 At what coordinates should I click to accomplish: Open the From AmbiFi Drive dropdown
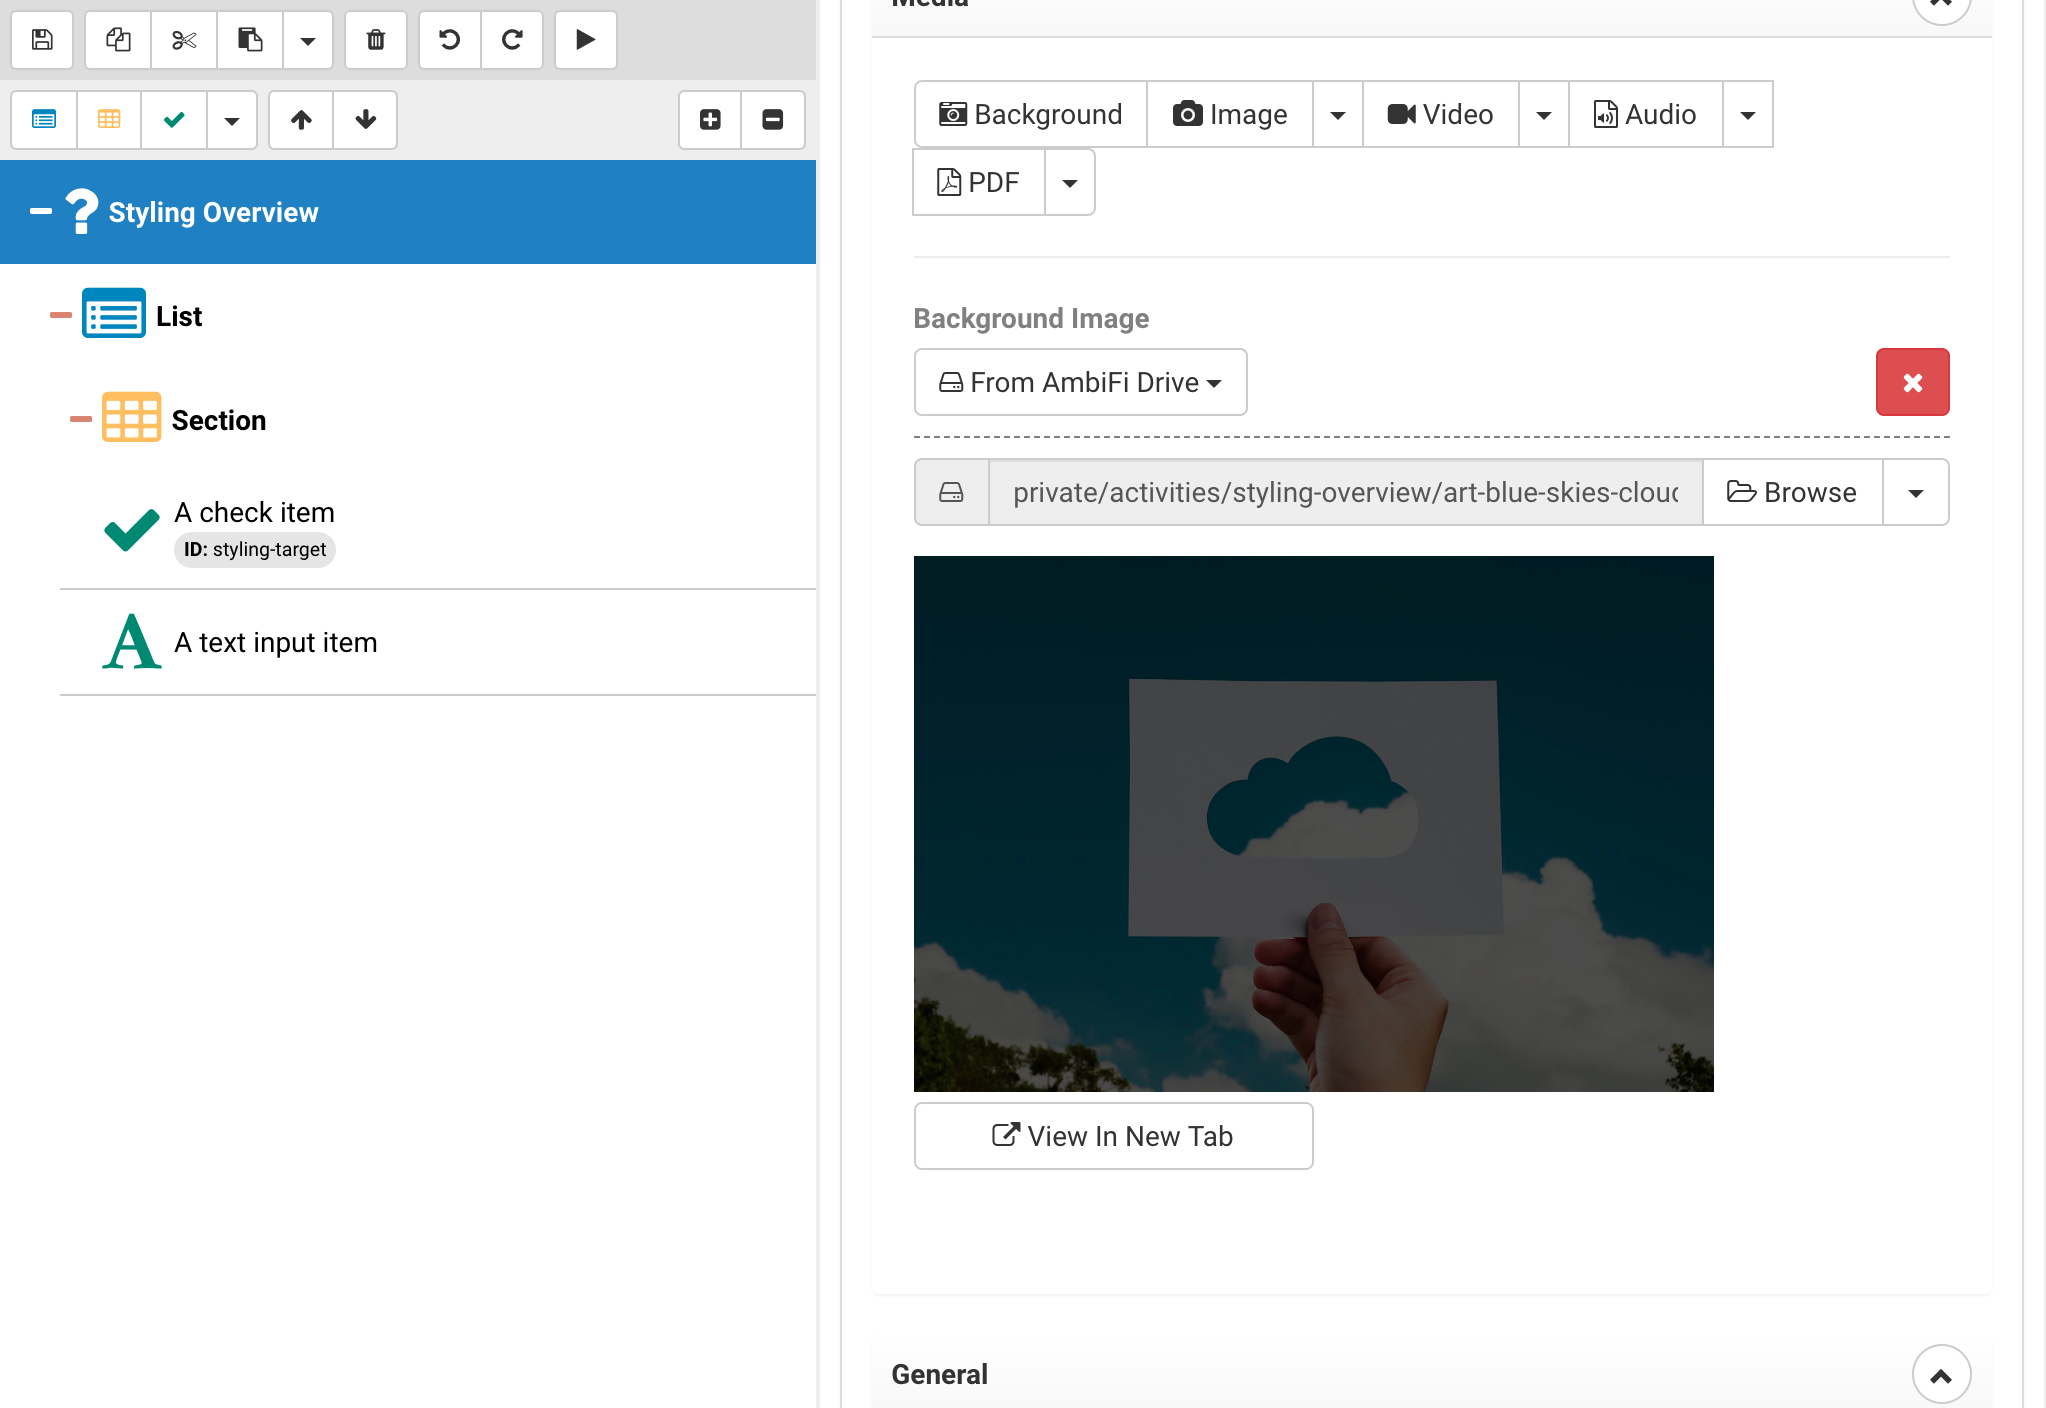click(1080, 382)
